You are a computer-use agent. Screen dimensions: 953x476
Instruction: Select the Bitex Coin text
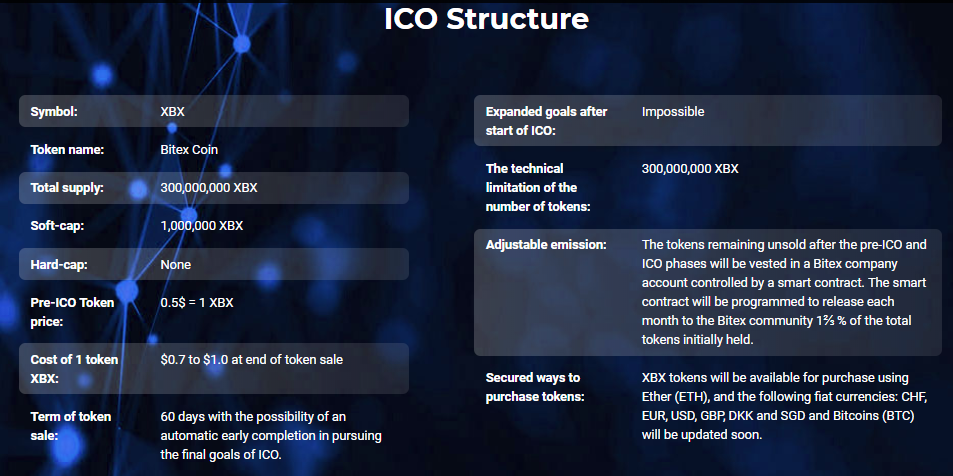pos(189,150)
